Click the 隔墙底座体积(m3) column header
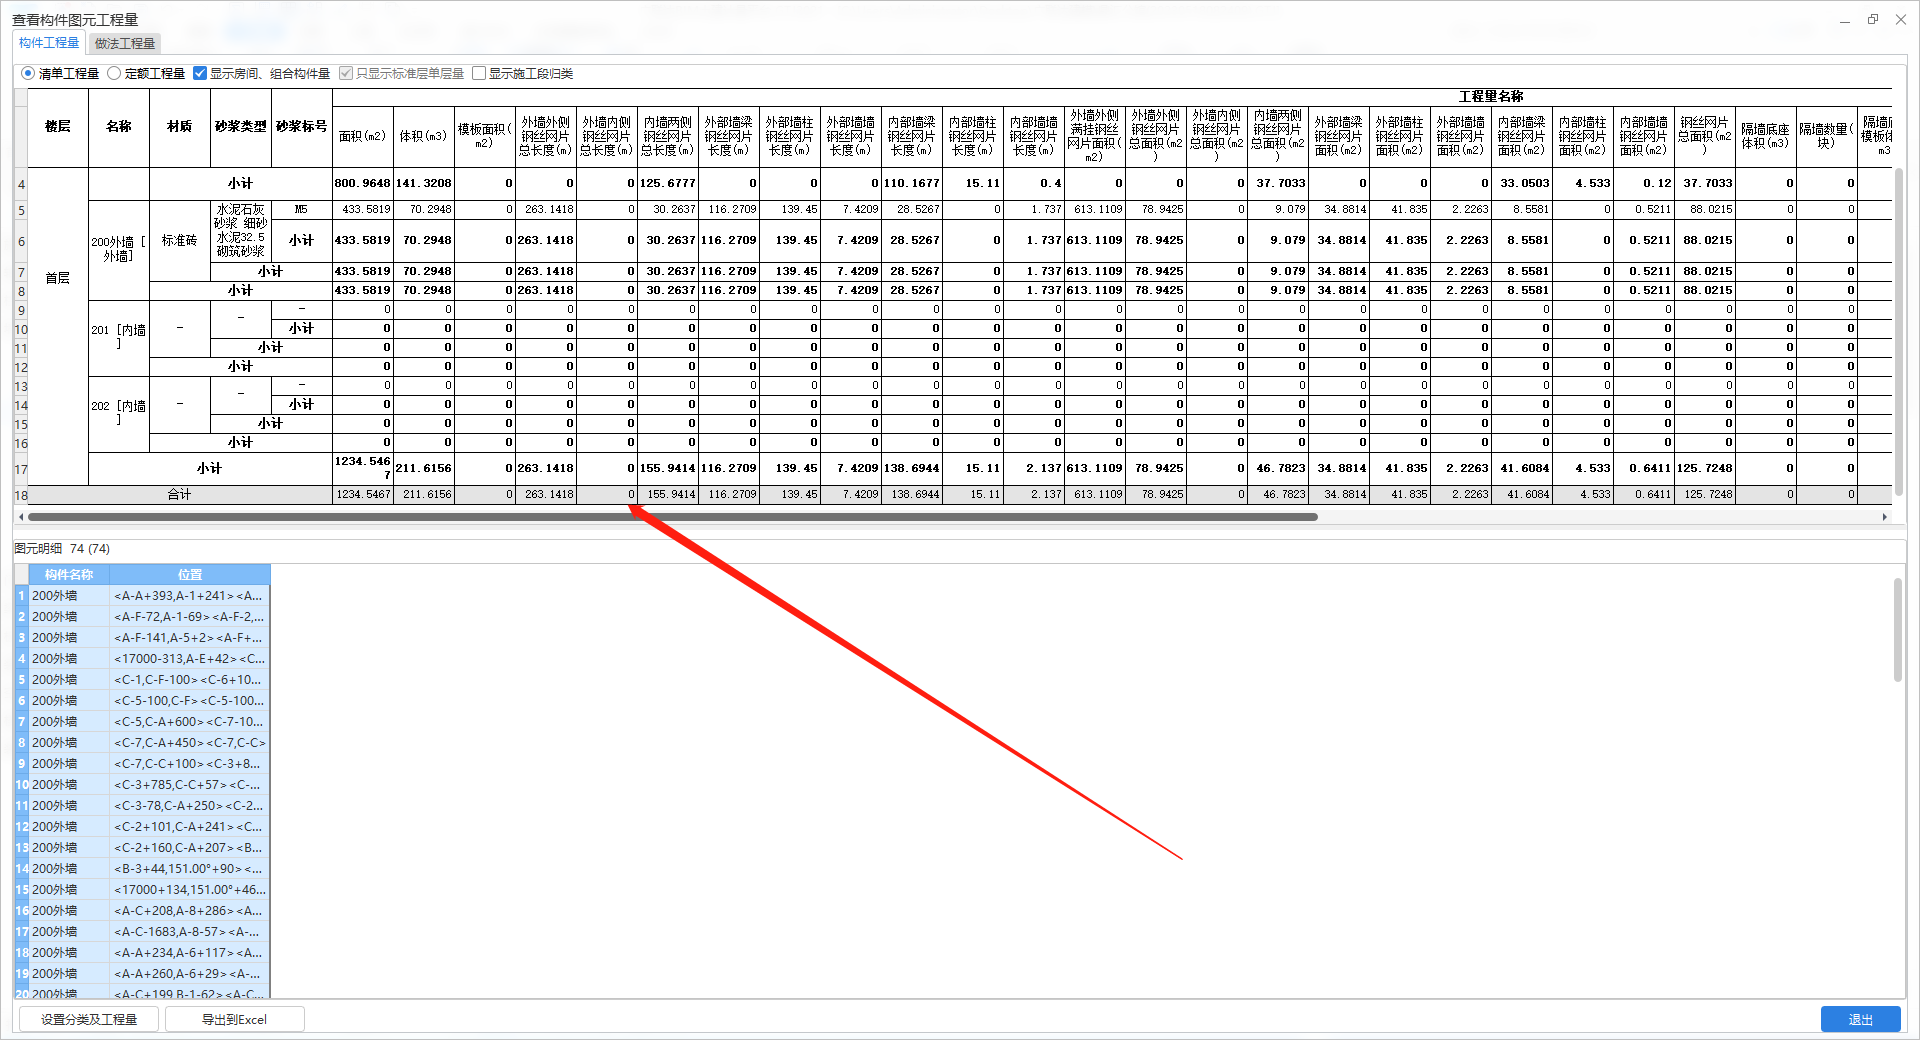Image resolution: width=1920 pixels, height=1040 pixels. (x=1765, y=136)
